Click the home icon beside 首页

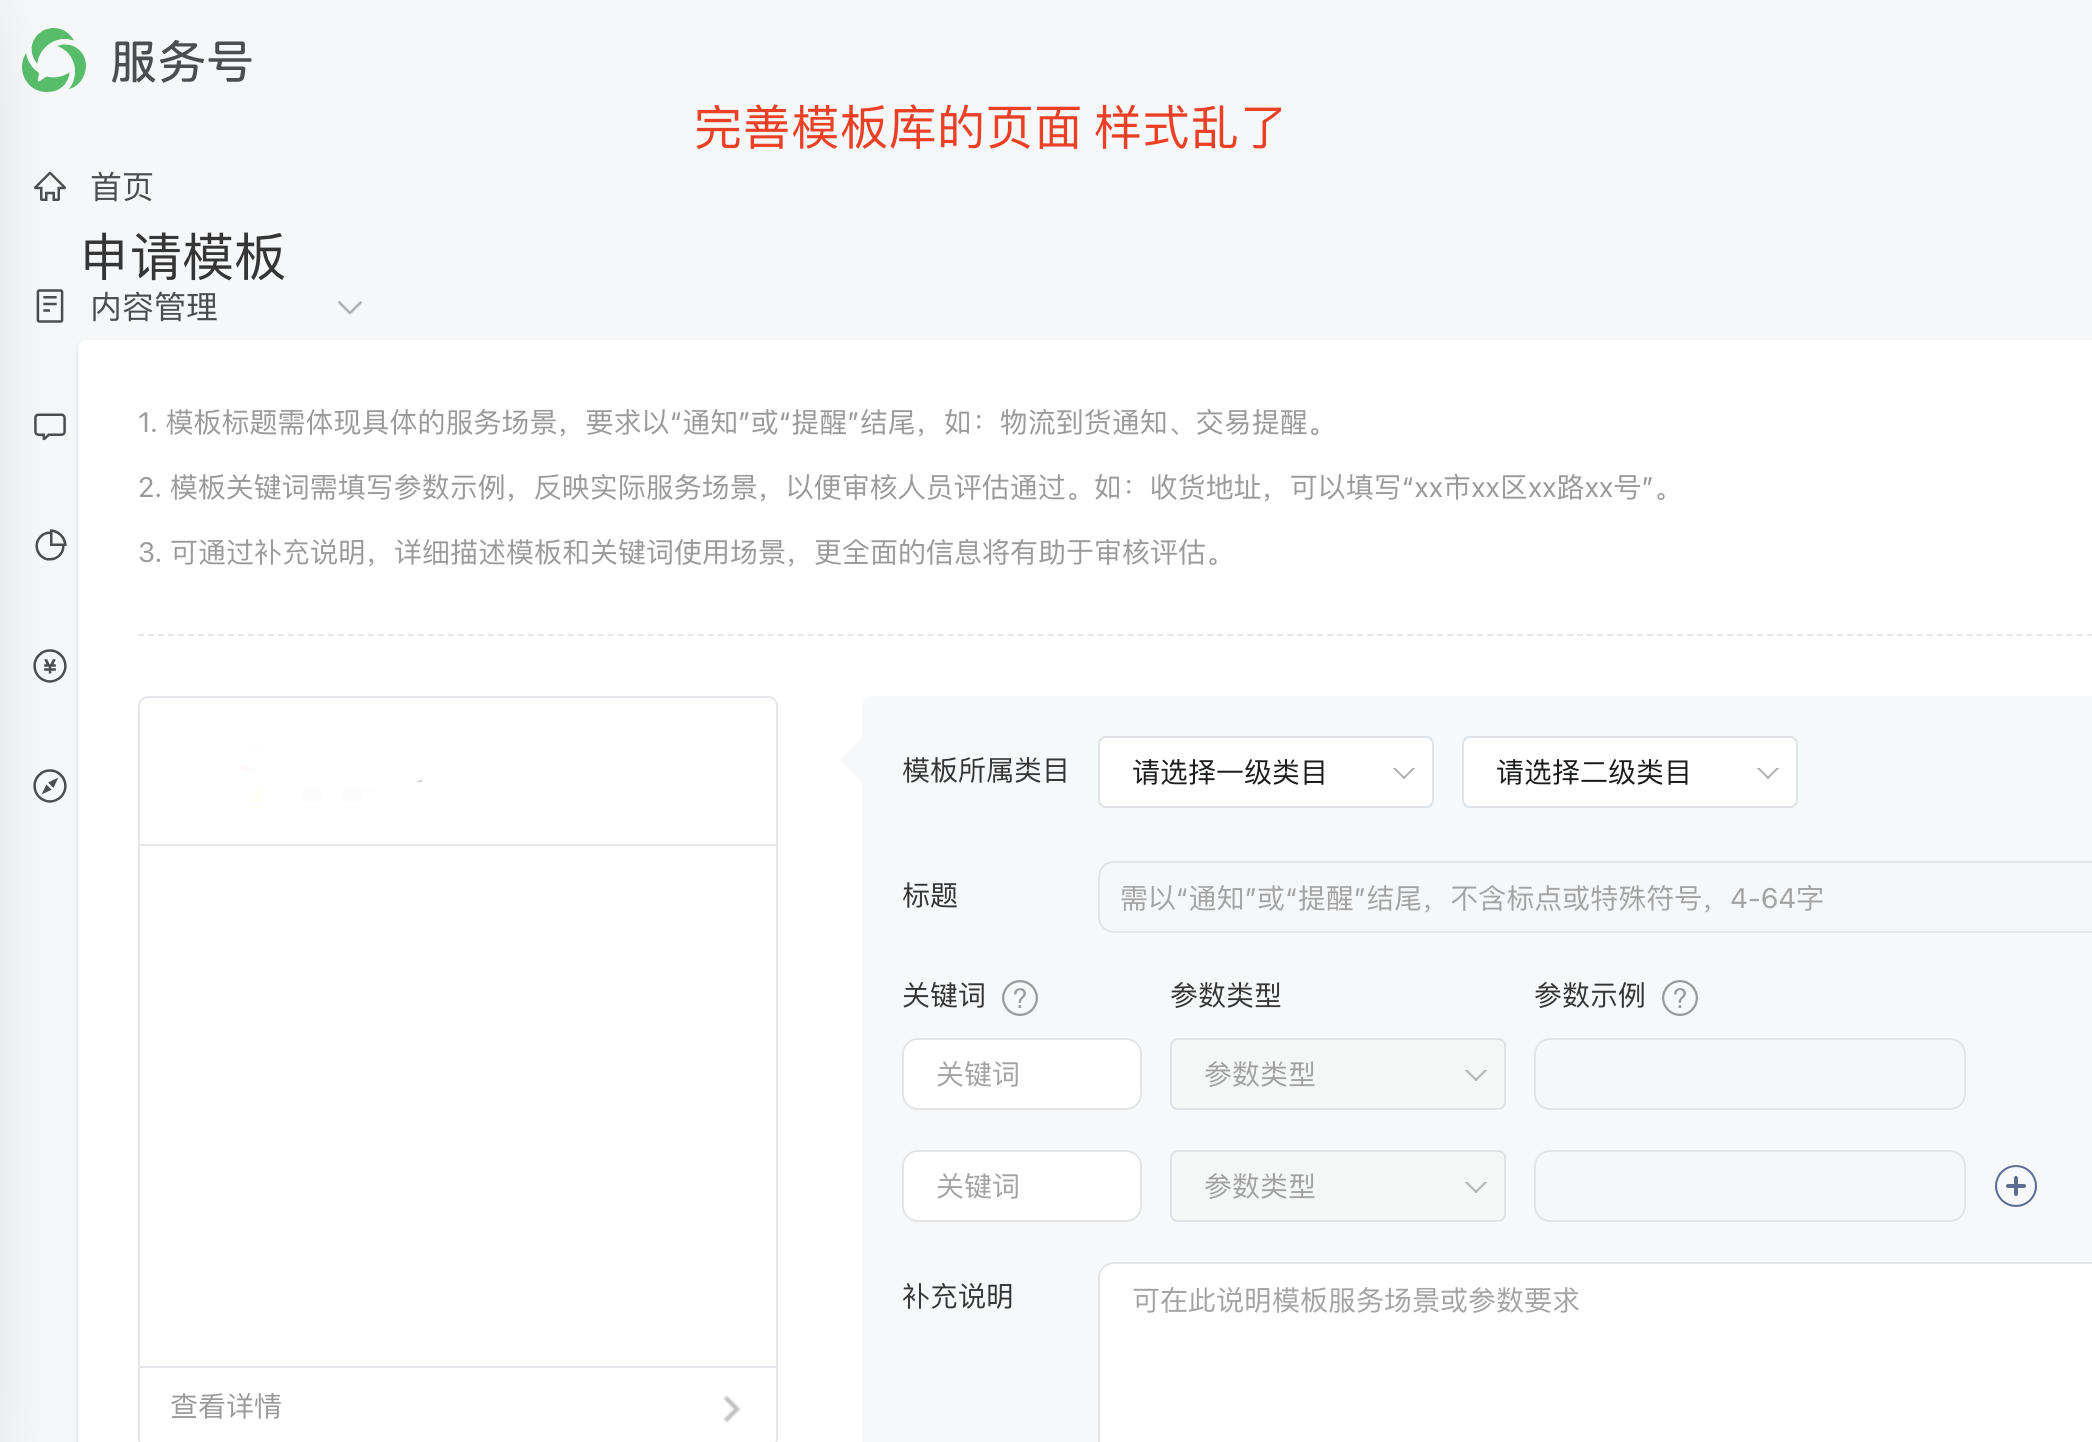(x=50, y=187)
